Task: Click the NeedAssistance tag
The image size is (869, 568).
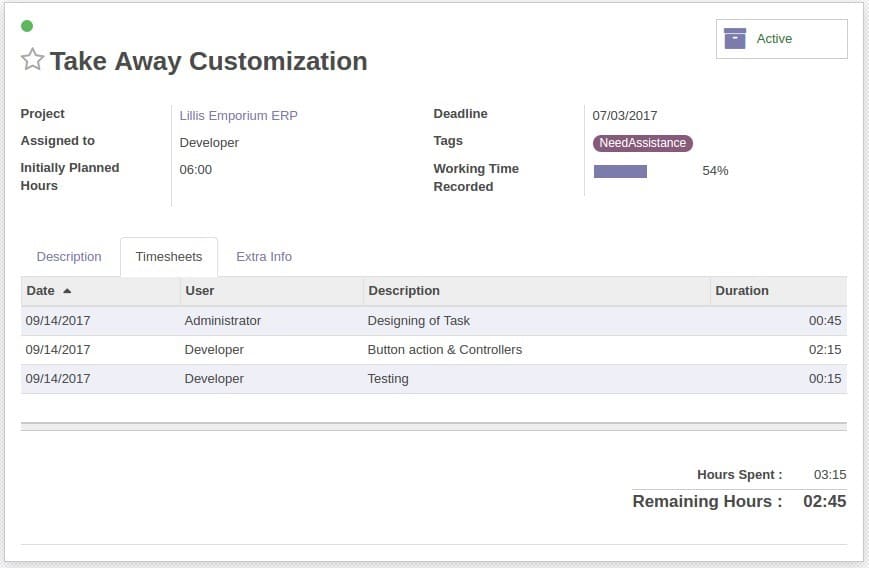Action: pyautogui.click(x=642, y=143)
